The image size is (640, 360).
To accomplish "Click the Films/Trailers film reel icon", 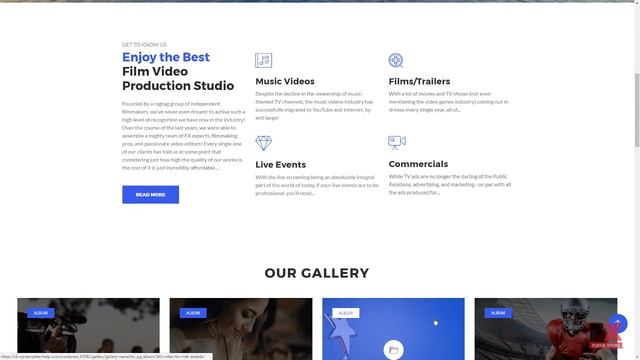I will coord(396,60).
